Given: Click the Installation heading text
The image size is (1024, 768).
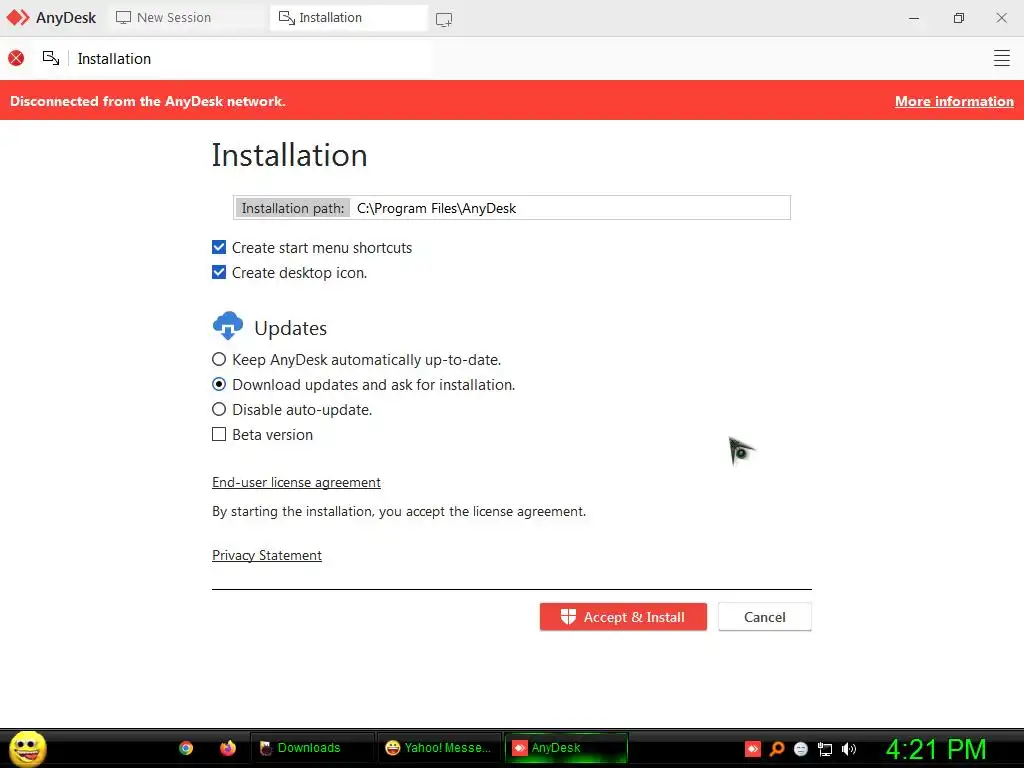Looking at the screenshot, I should click(x=289, y=155).
